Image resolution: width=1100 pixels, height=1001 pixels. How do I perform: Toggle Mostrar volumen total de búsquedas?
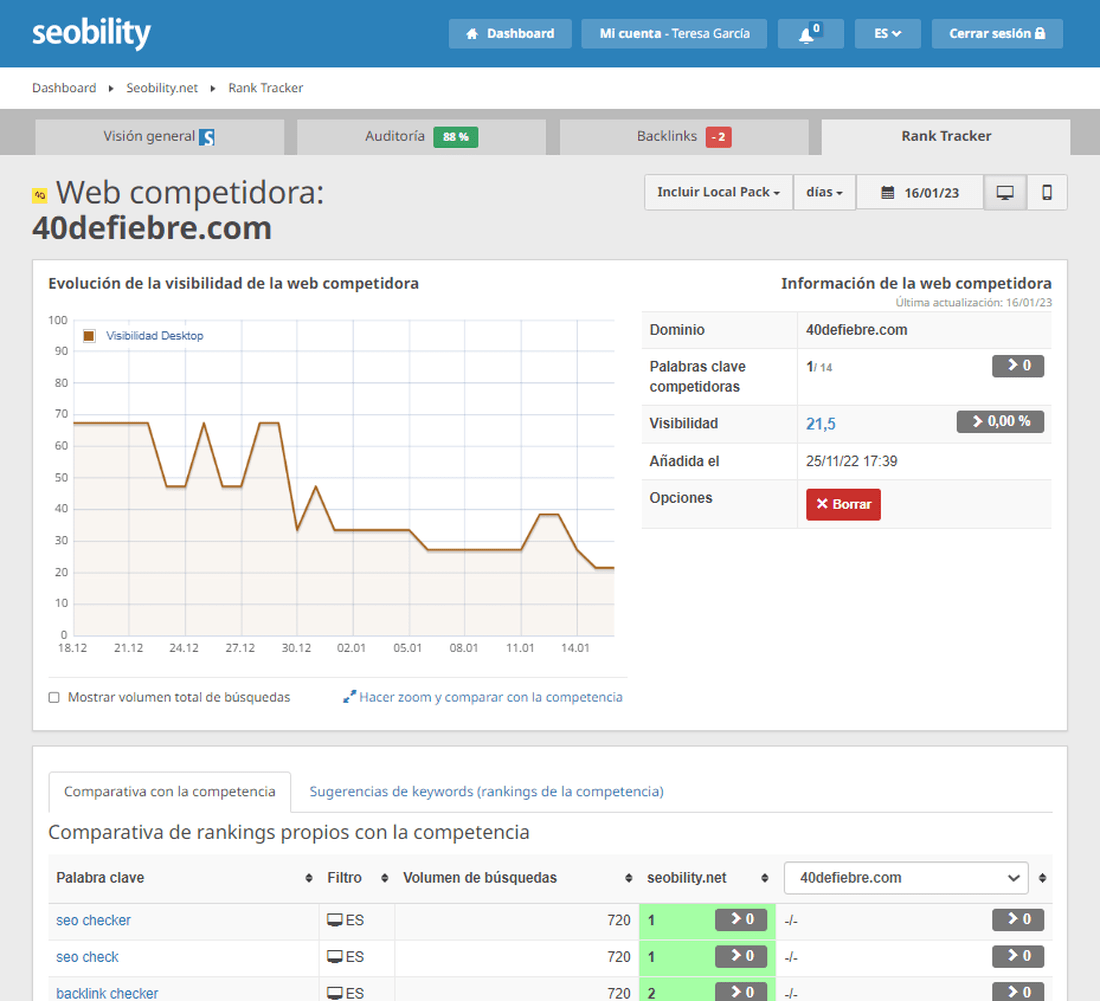coord(54,697)
